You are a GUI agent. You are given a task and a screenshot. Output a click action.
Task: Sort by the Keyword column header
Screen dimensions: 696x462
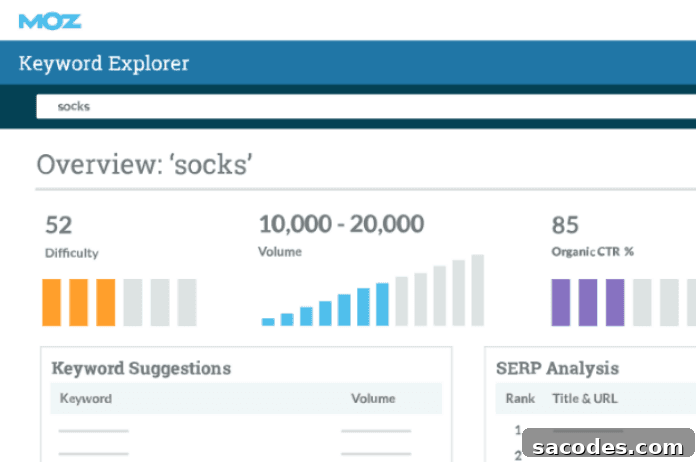[x=86, y=399]
